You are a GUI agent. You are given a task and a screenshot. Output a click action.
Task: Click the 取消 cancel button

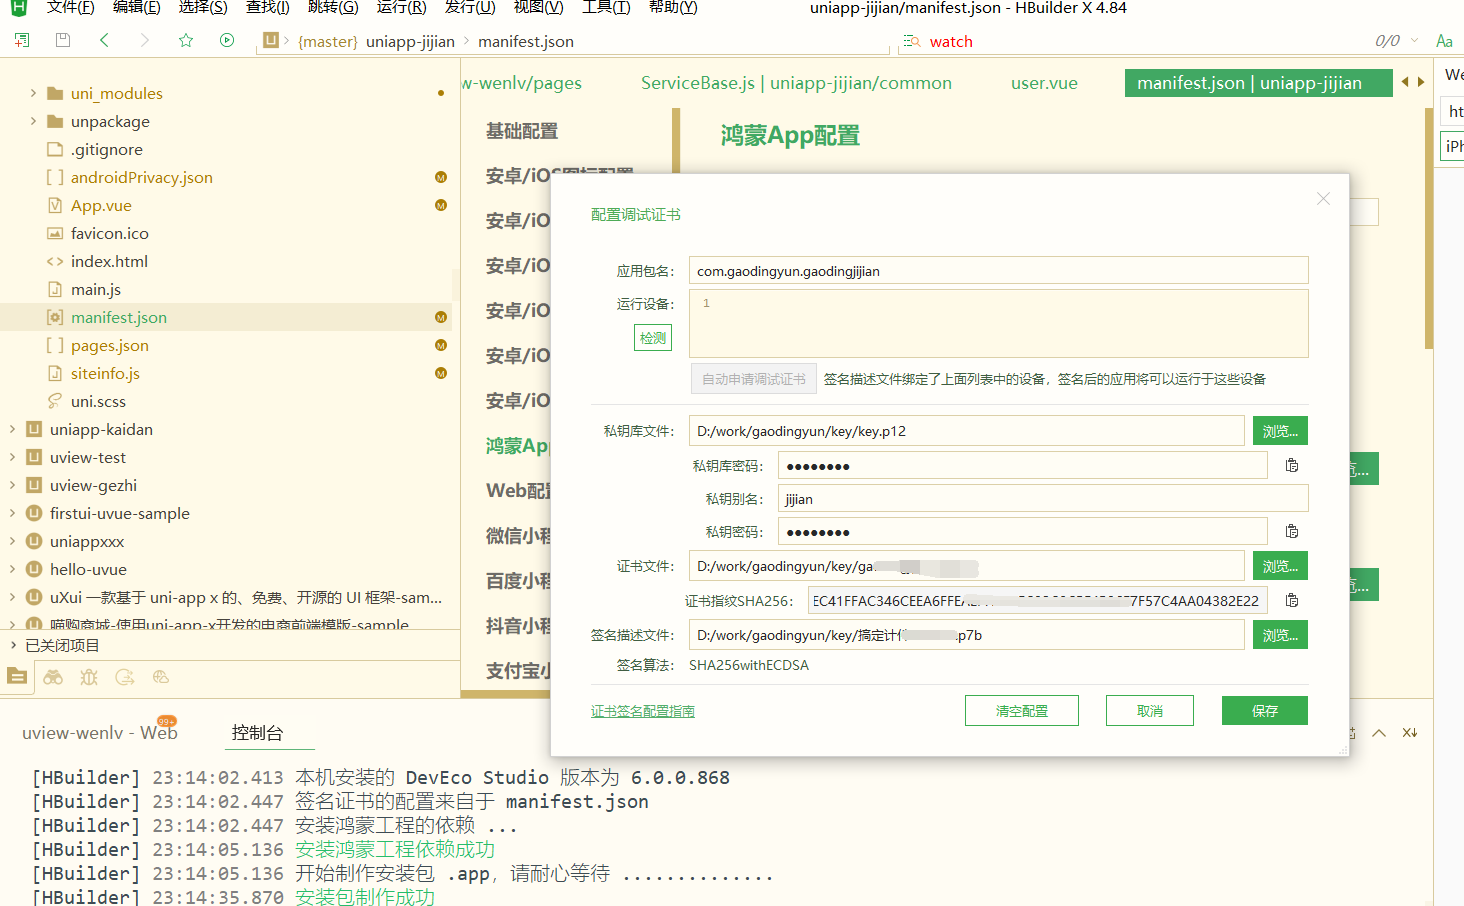(1150, 711)
